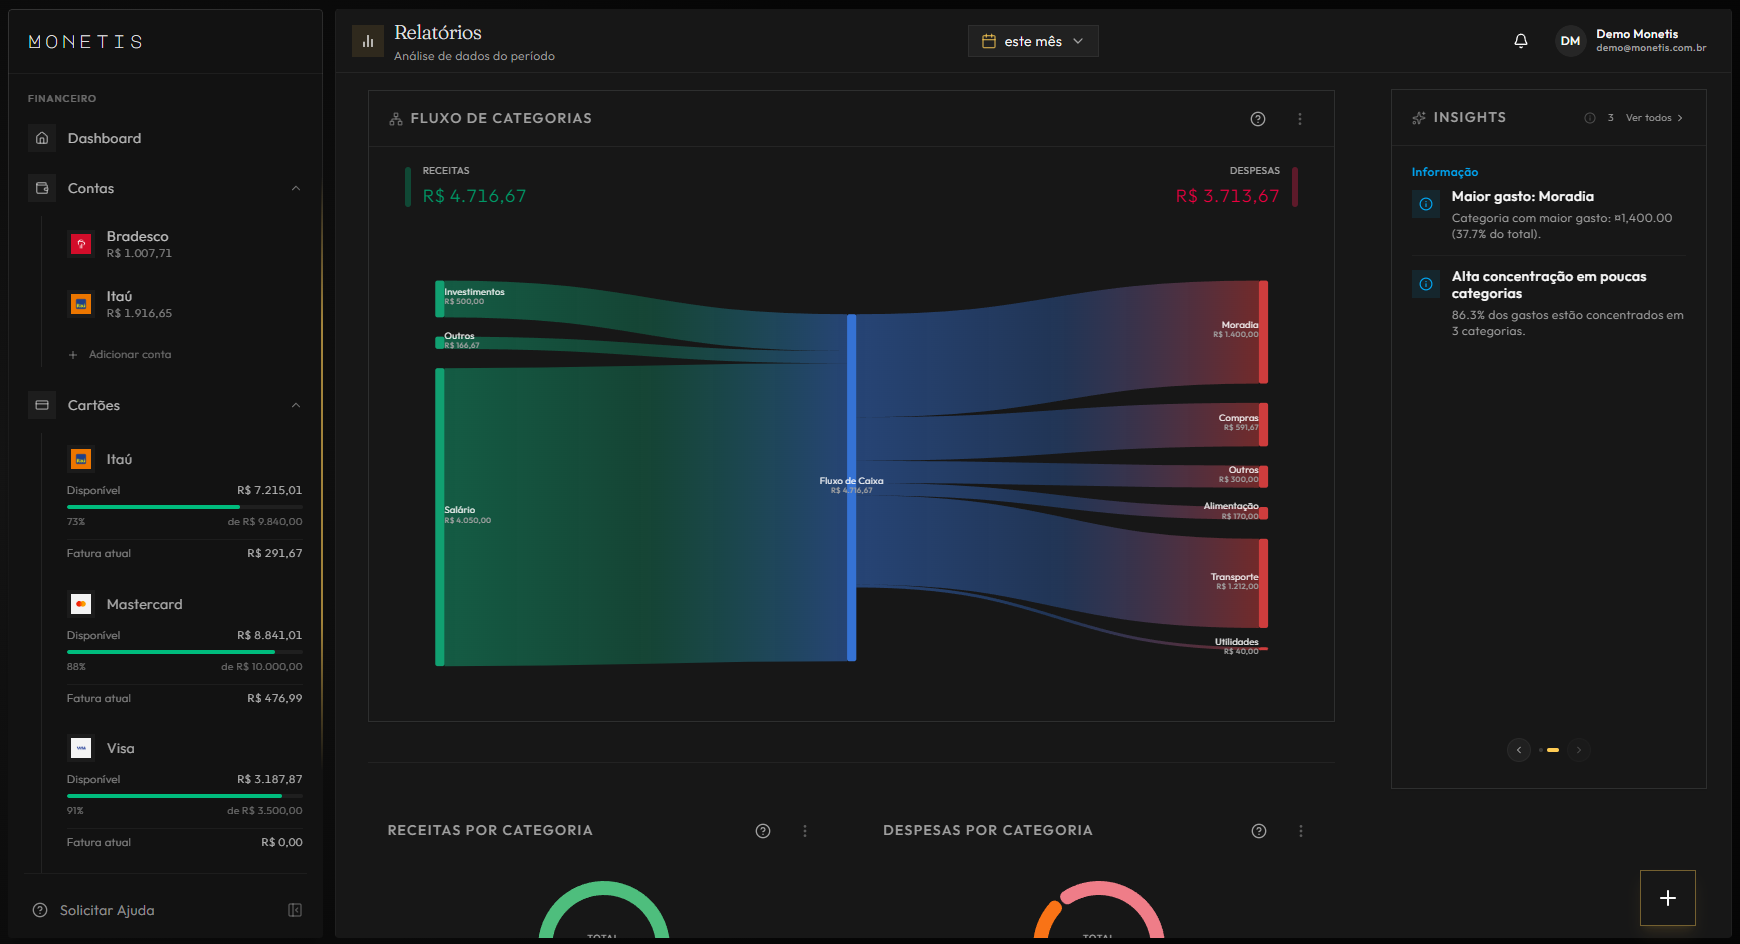The height and width of the screenshot is (944, 1740).
Task: Select the bar chart icon beside Relatórios
Action: click(367, 41)
